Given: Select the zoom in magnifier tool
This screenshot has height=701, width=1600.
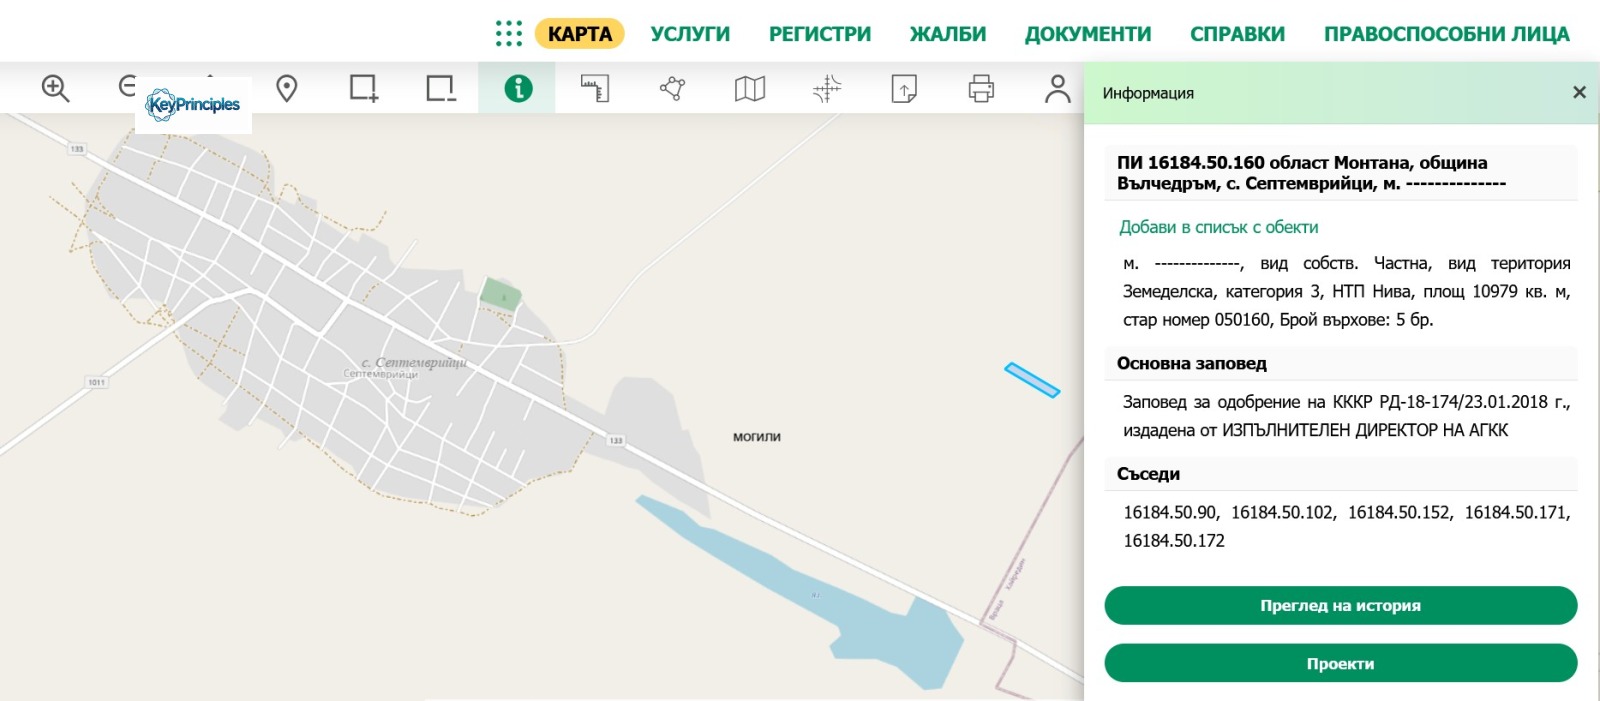Looking at the screenshot, I should 55,89.
